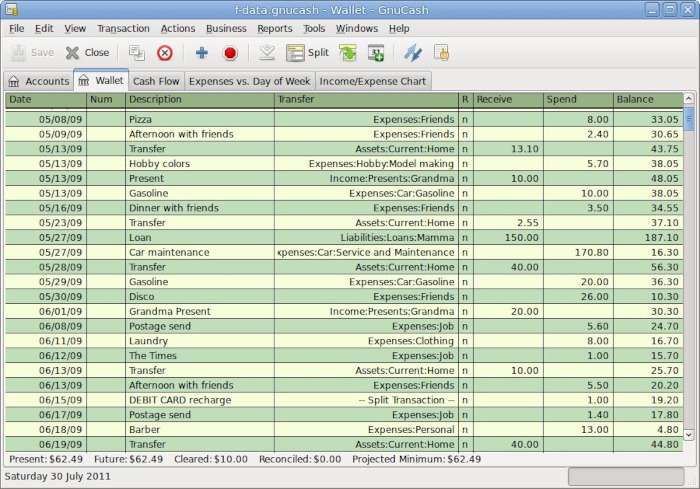Schedule transaction with the calendar-plus icon
This screenshot has height=489, width=700.
point(376,53)
